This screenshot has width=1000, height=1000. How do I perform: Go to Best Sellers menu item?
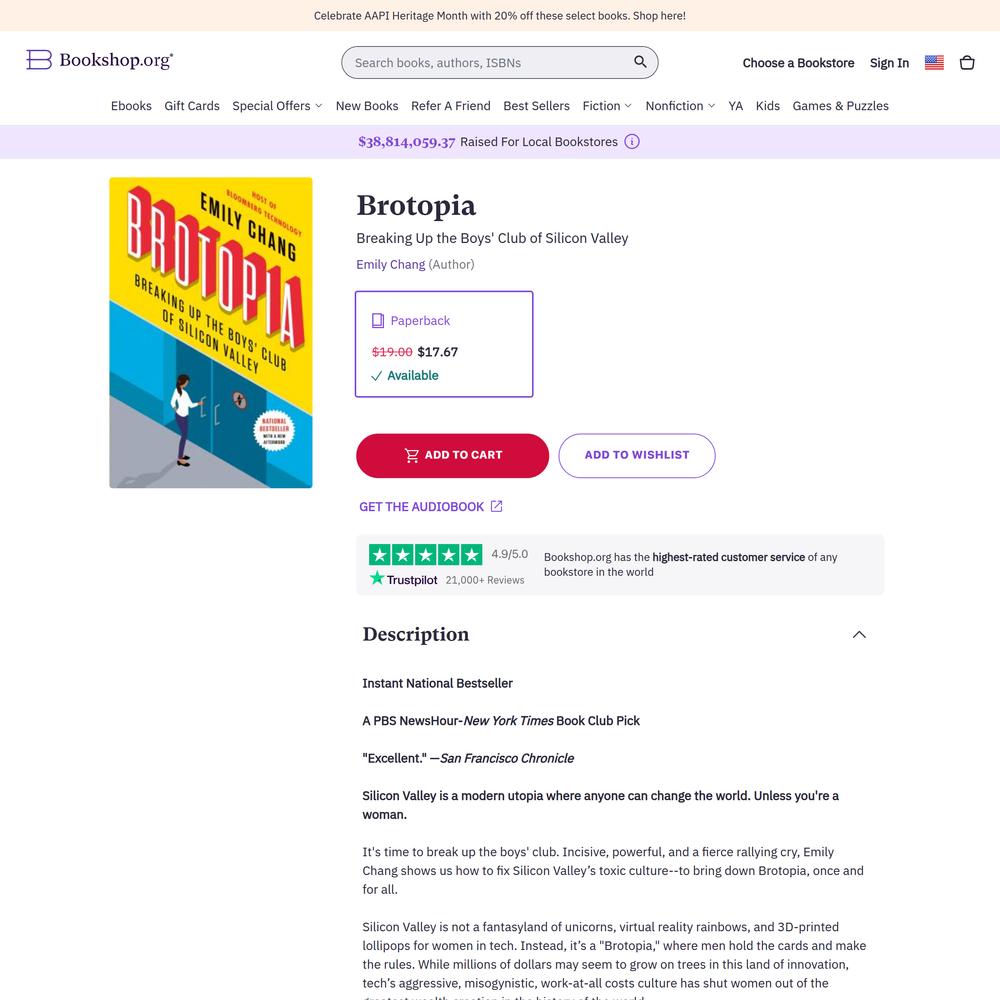(x=536, y=106)
